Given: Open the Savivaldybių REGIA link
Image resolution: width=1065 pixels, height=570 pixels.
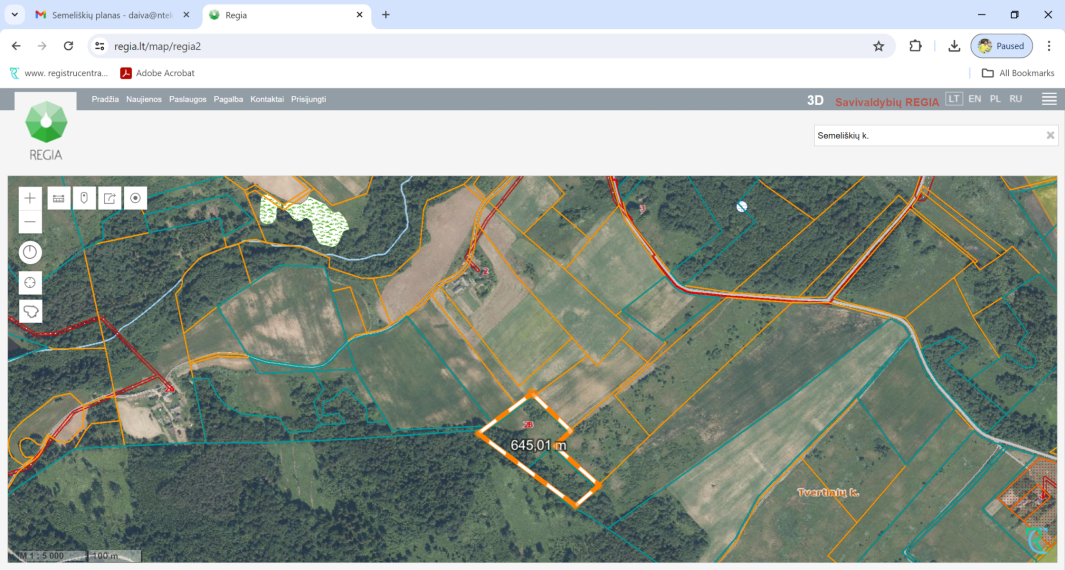Looking at the screenshot, I should 887,102.
